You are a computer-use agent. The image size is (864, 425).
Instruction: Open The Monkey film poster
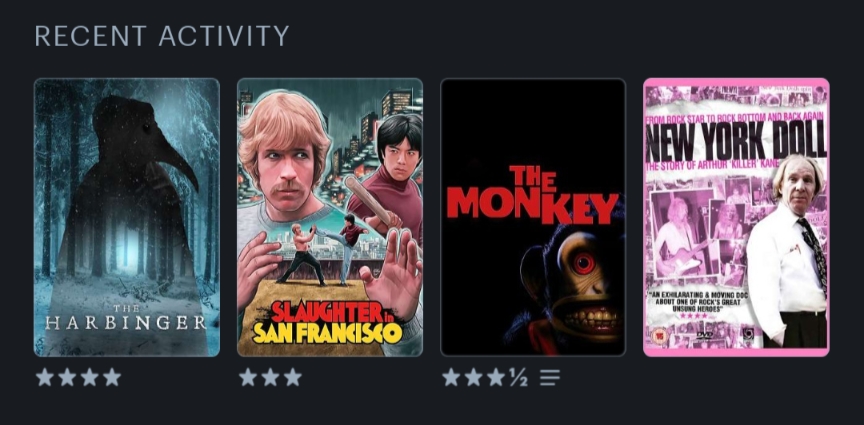click(x=533, y=217)
